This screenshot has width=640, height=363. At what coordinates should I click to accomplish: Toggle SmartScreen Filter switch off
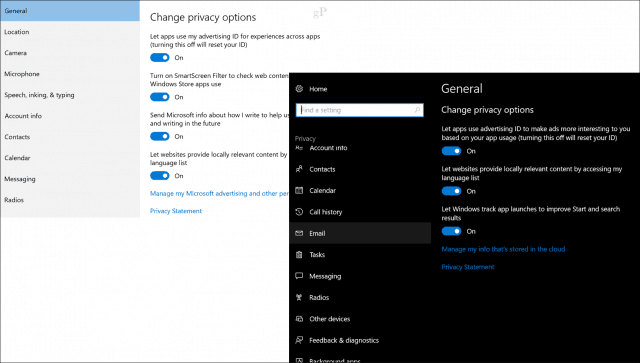(160, 97)
